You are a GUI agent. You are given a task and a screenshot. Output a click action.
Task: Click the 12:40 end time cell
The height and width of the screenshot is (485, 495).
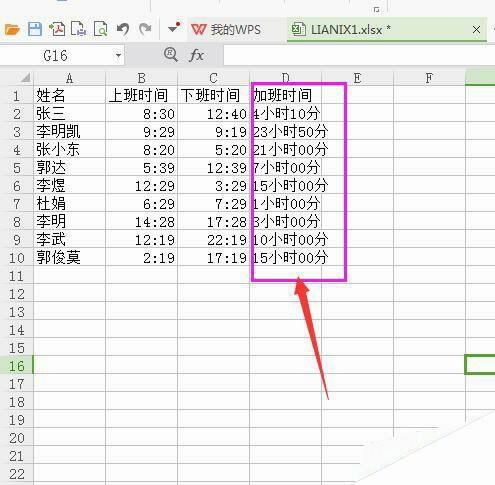[213, 114]
